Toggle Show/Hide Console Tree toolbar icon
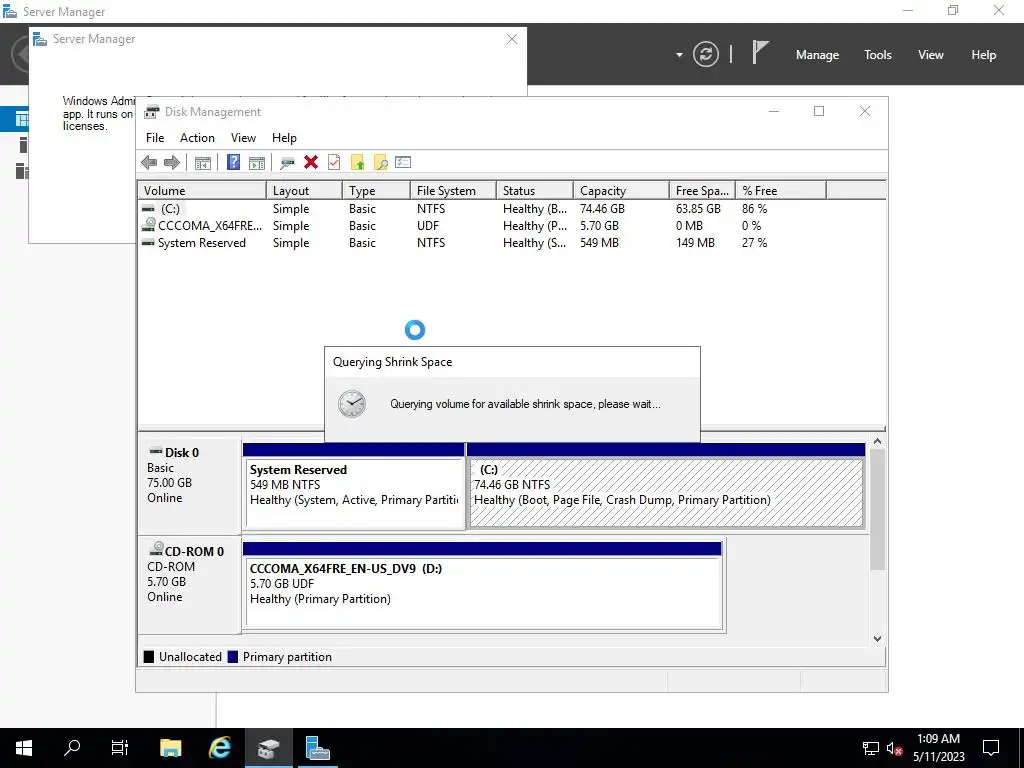 click(202, 163)
